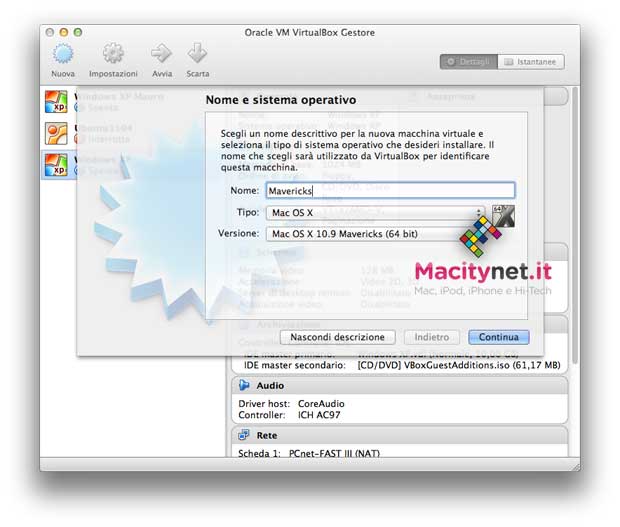Switch to Dettagli view
The width and height of the screenshot is (620, 527).
coord(469,62)
